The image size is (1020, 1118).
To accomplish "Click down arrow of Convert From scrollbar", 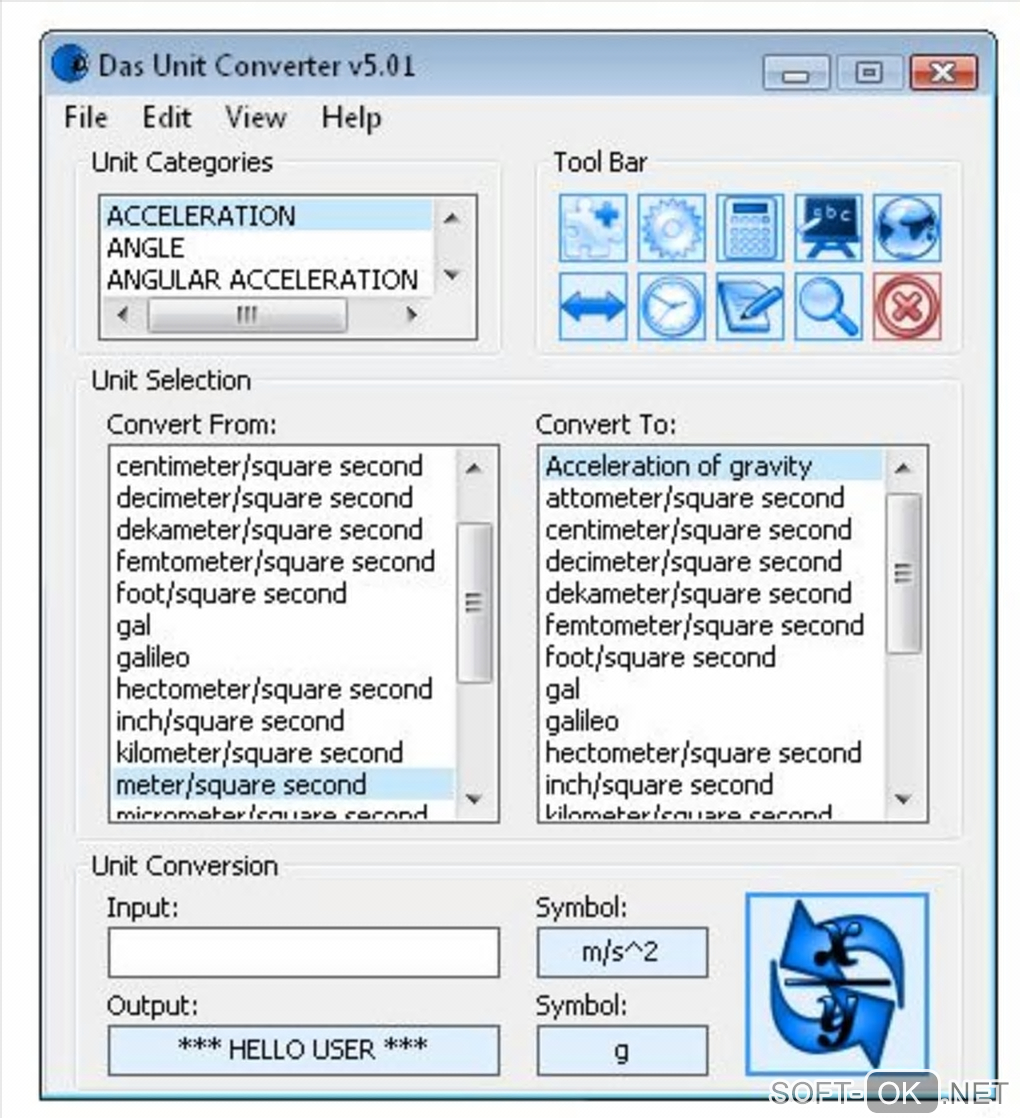I will coord(474,799).
